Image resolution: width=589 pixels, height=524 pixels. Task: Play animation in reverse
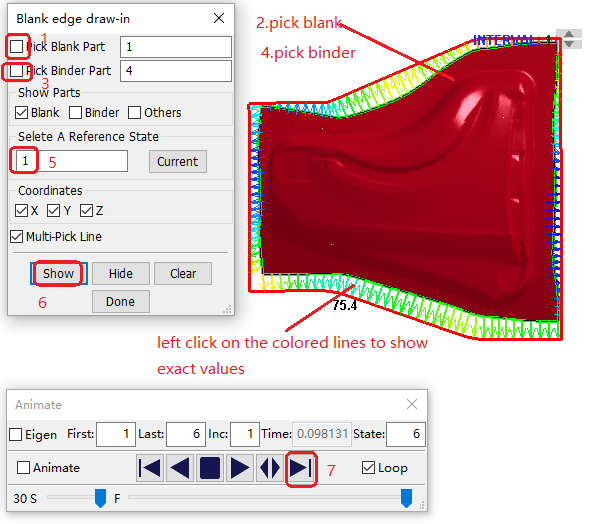pos(180,468)
